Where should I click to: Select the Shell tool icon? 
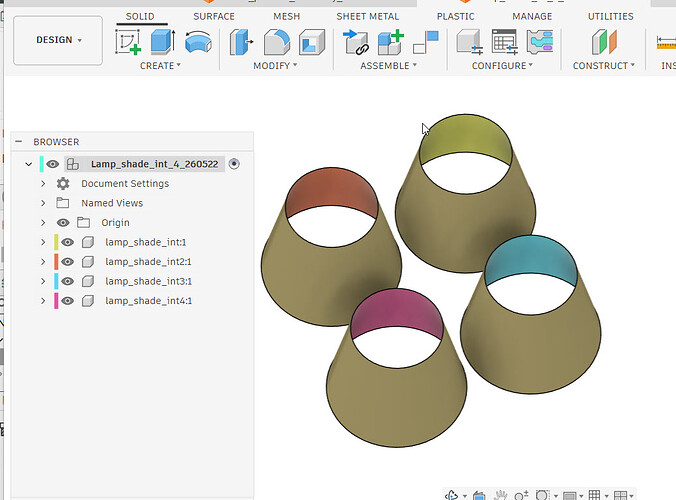pyautogui.click(x=312, y=42)
